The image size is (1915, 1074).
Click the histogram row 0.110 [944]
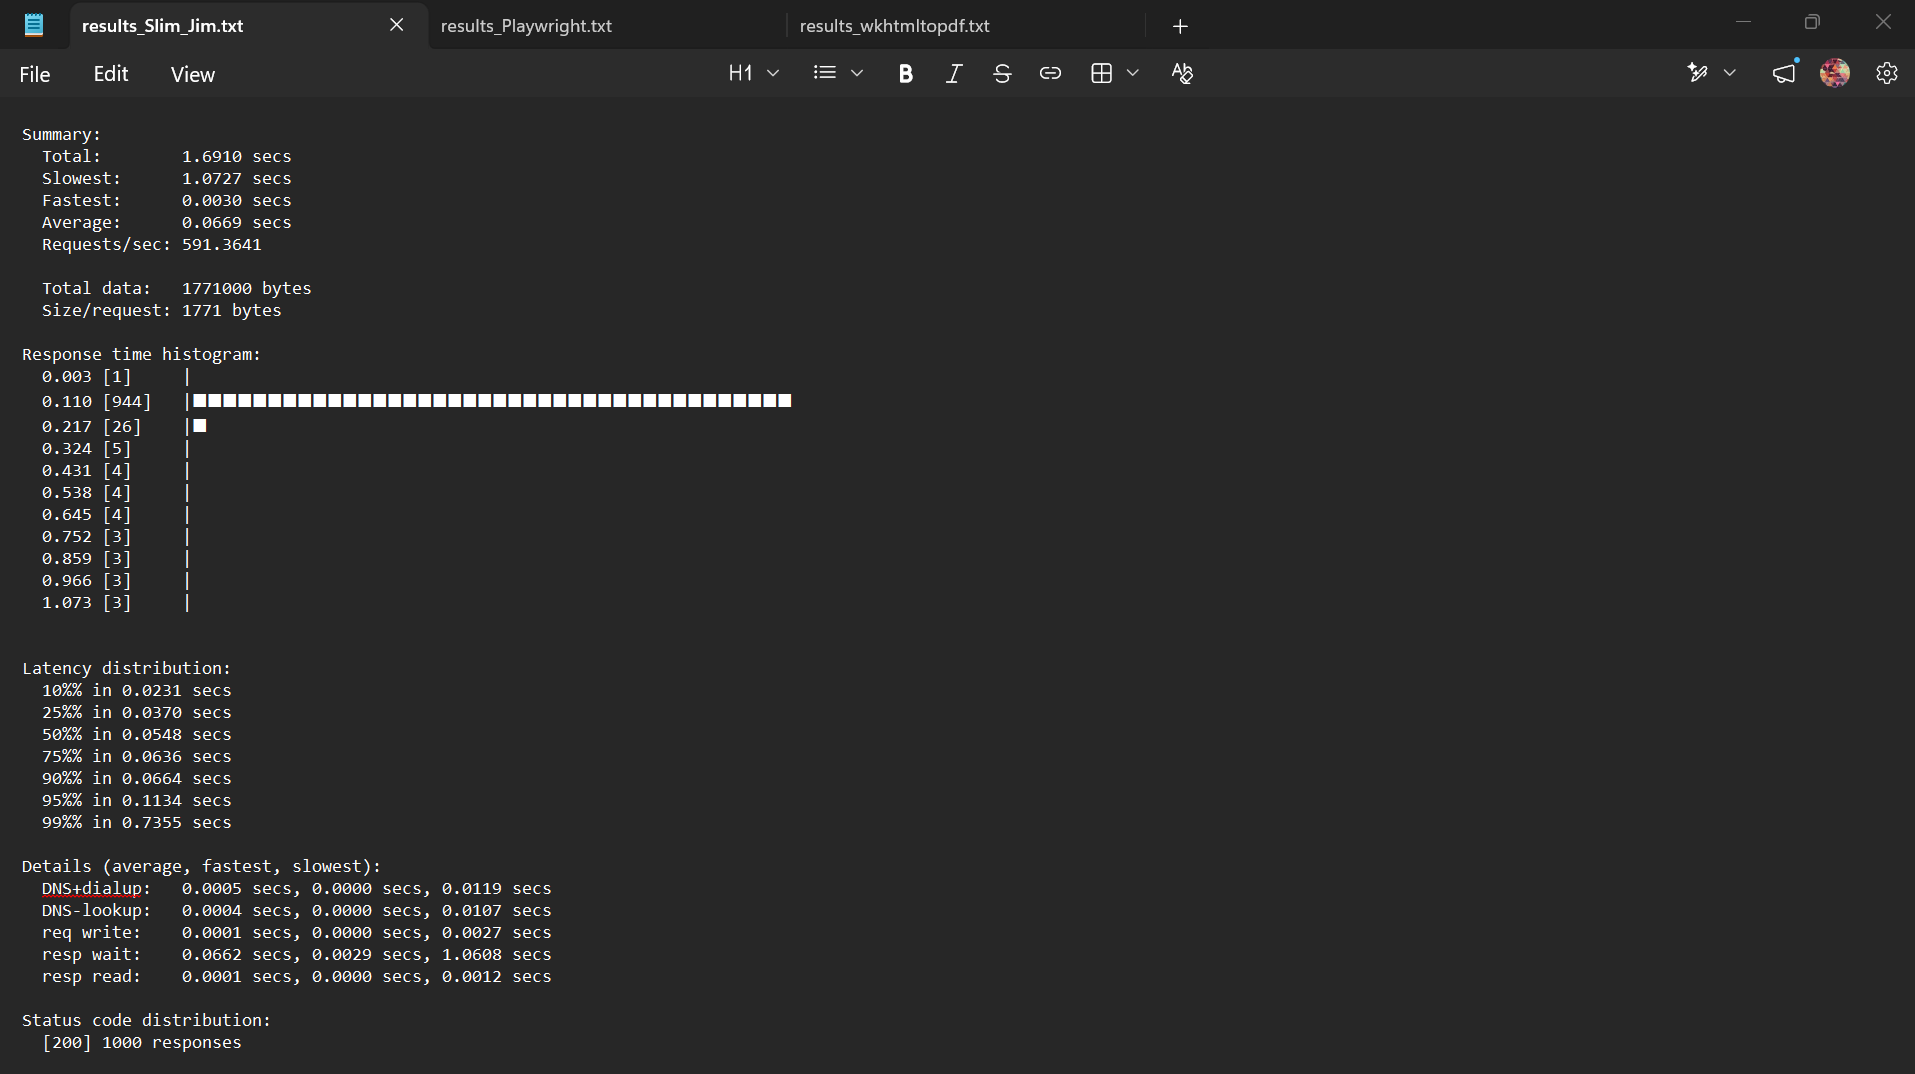point(416,401)
